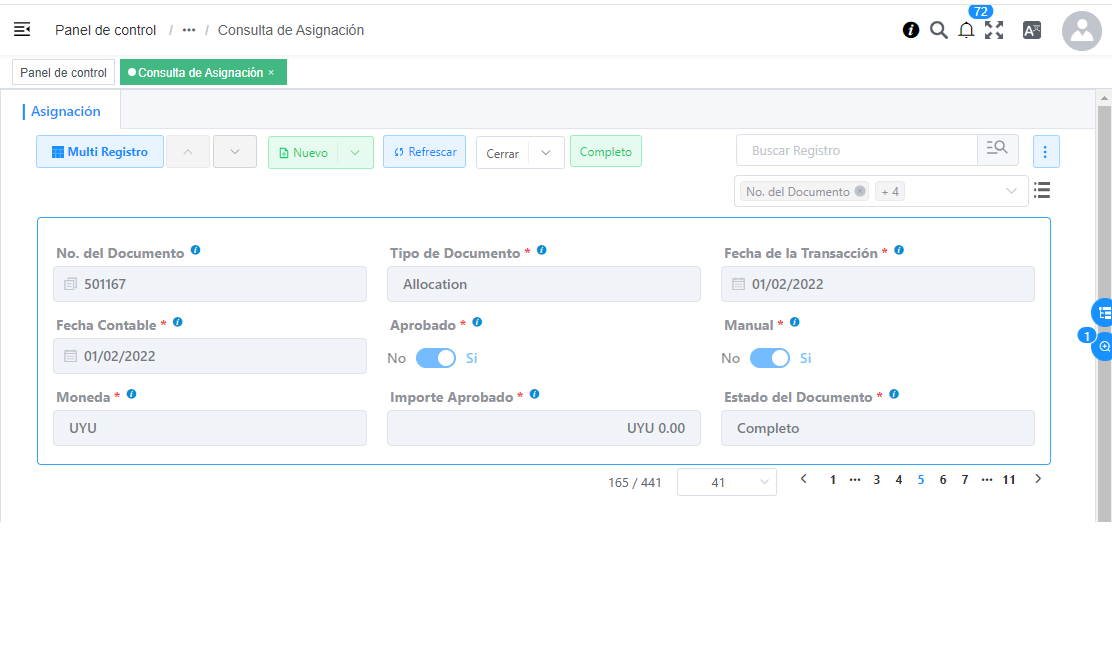The height and width of the screenshot is (648, 1112).
Task: Toggle fullscreen mode icon
Action: 994,30
